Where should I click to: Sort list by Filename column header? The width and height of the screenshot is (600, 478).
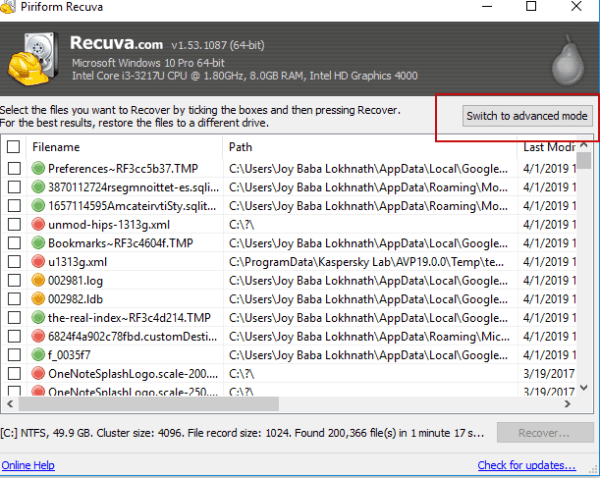coord(124,147)
